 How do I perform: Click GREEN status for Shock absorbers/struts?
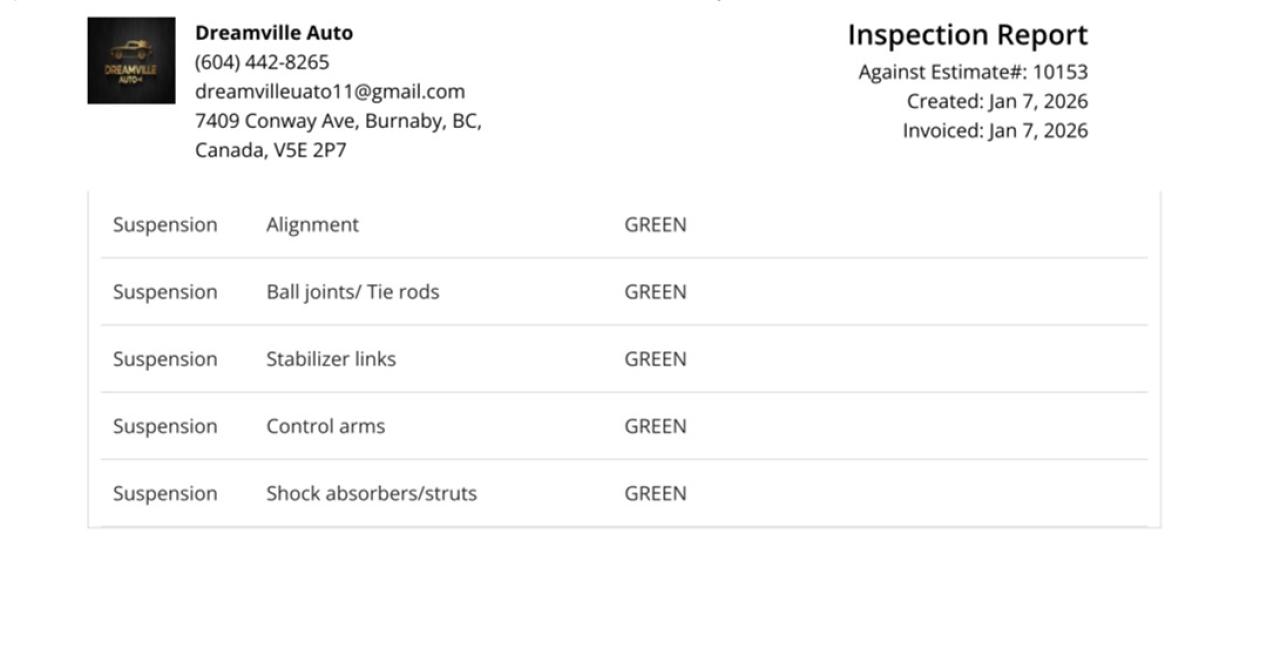coord(655,493)
